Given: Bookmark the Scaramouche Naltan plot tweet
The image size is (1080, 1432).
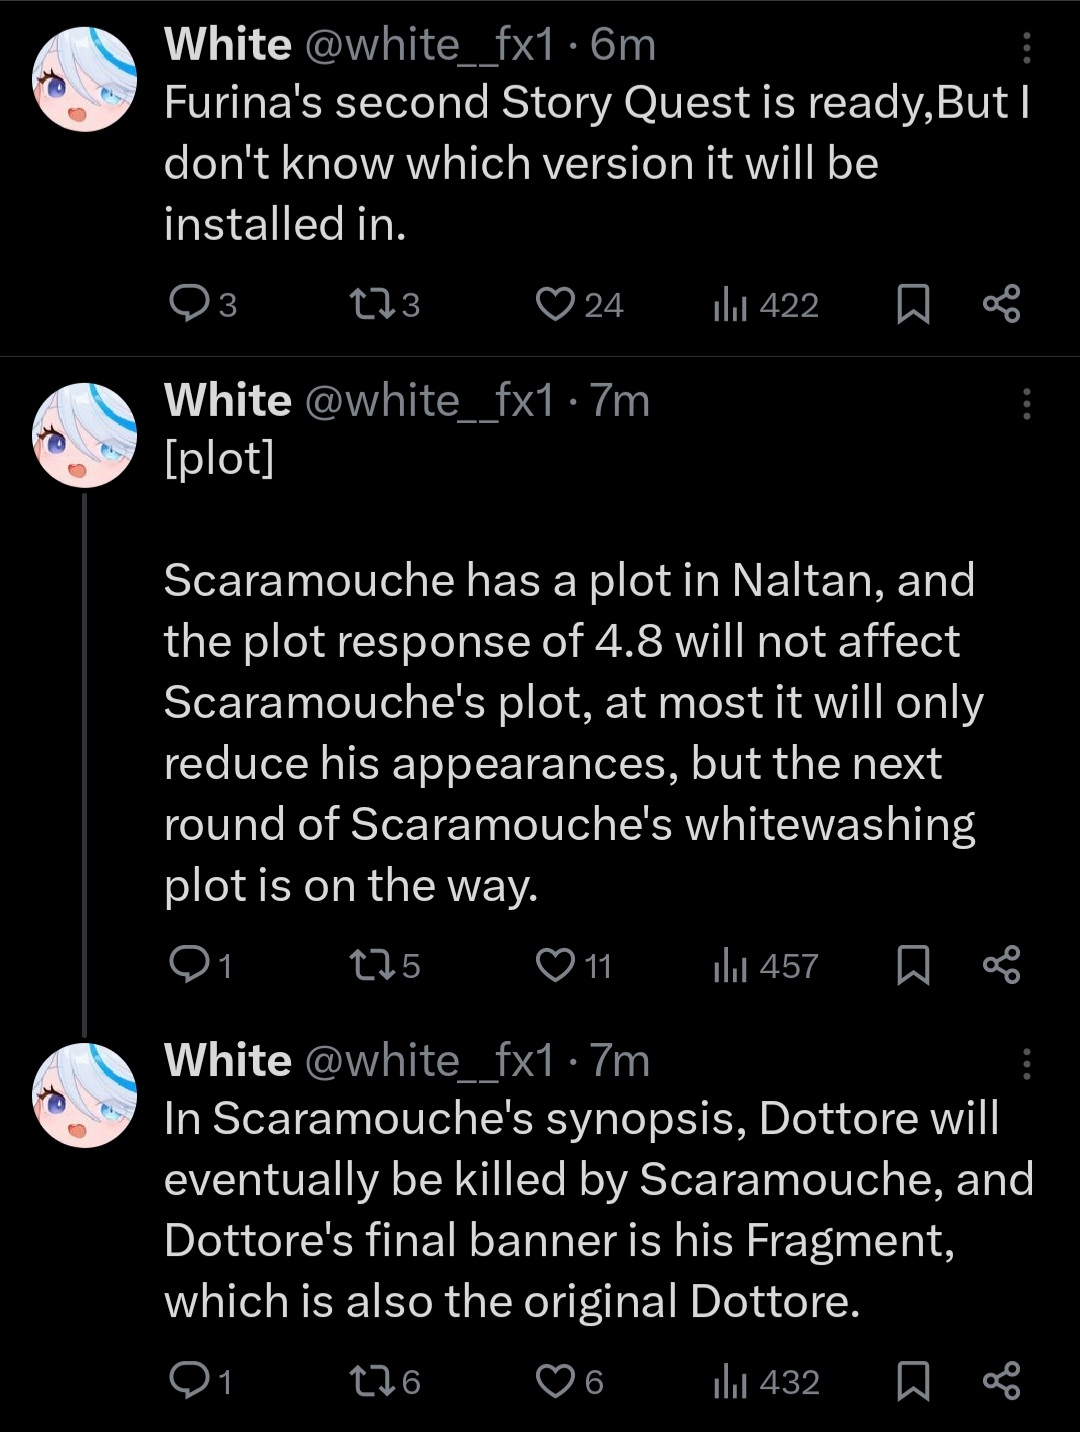Looking at the screenshot, I should click(912, 965).
